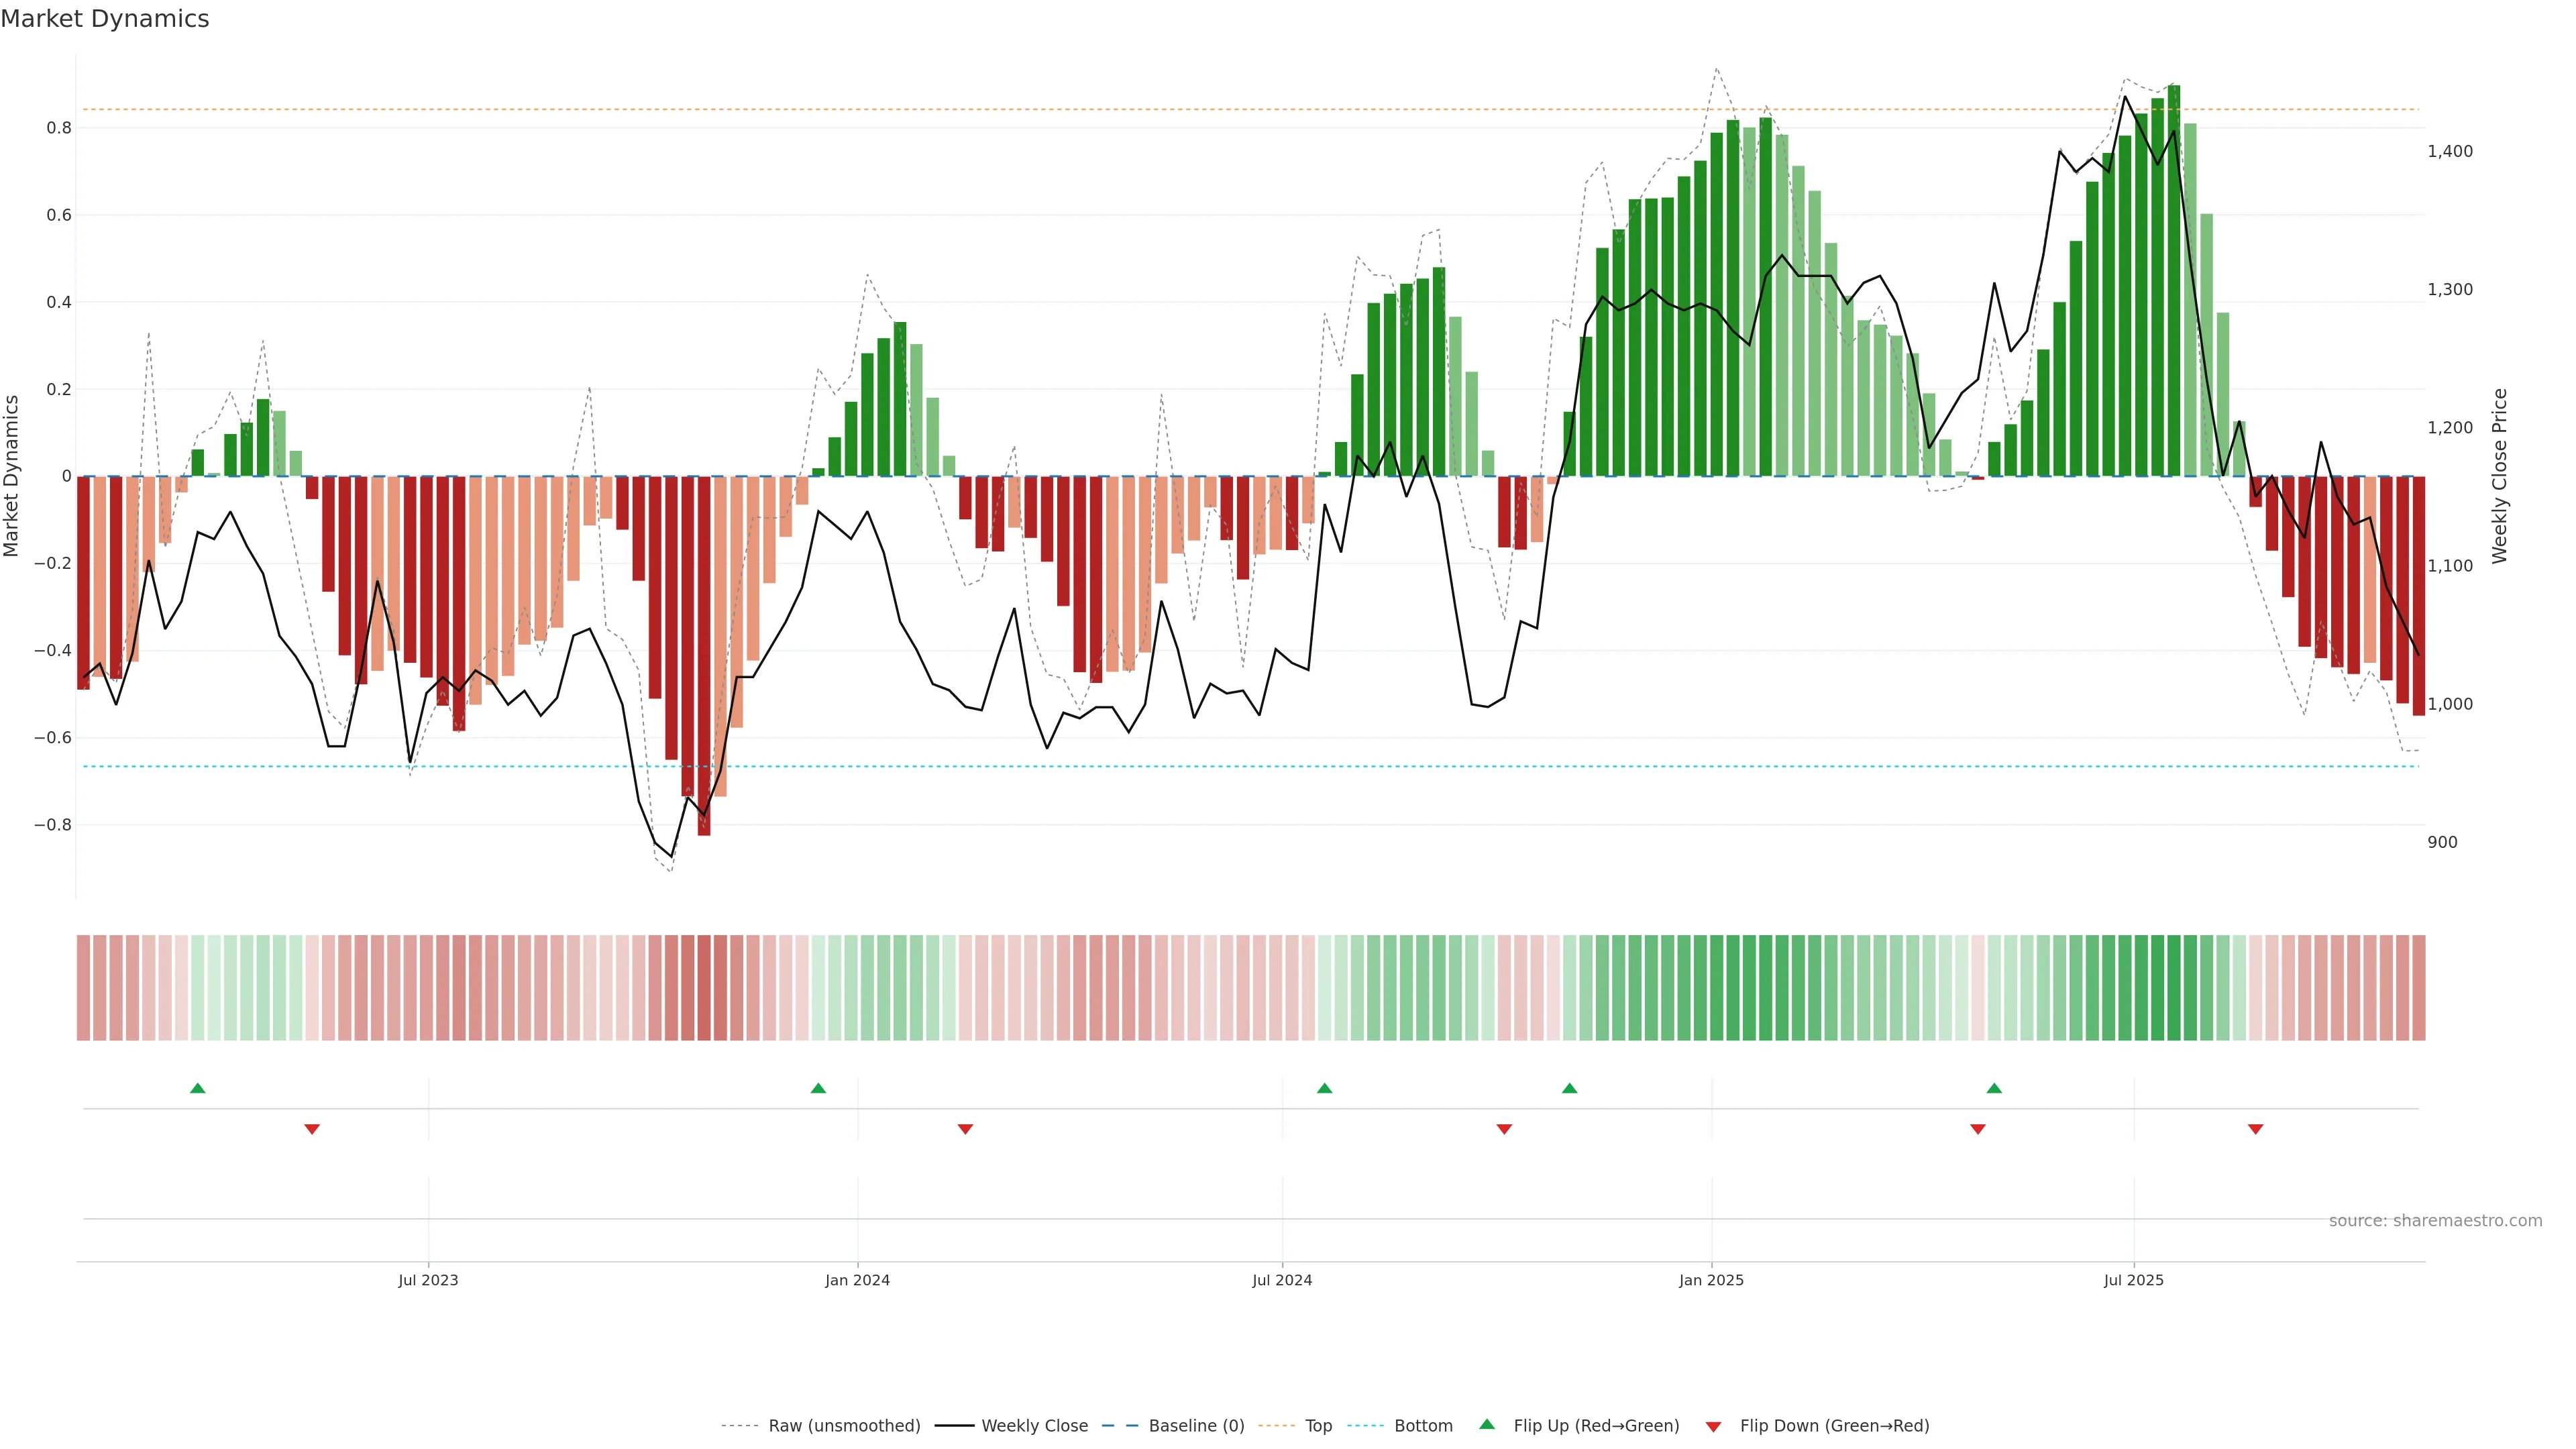Click the flip-down marker after Jan 2024
This screenshot has width=2576, height=1449.
click(965, 1129)
